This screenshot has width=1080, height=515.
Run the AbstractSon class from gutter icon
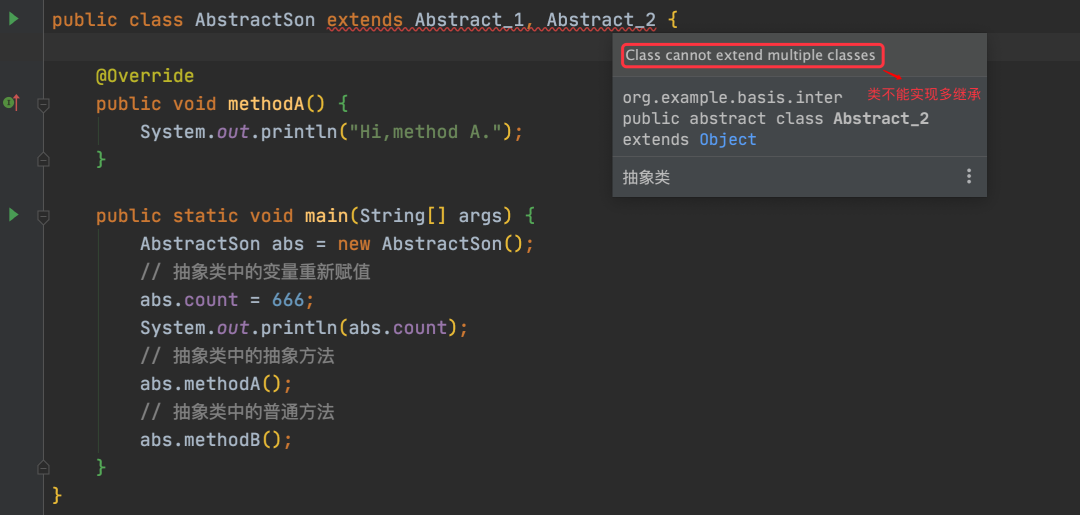point(14,19)
